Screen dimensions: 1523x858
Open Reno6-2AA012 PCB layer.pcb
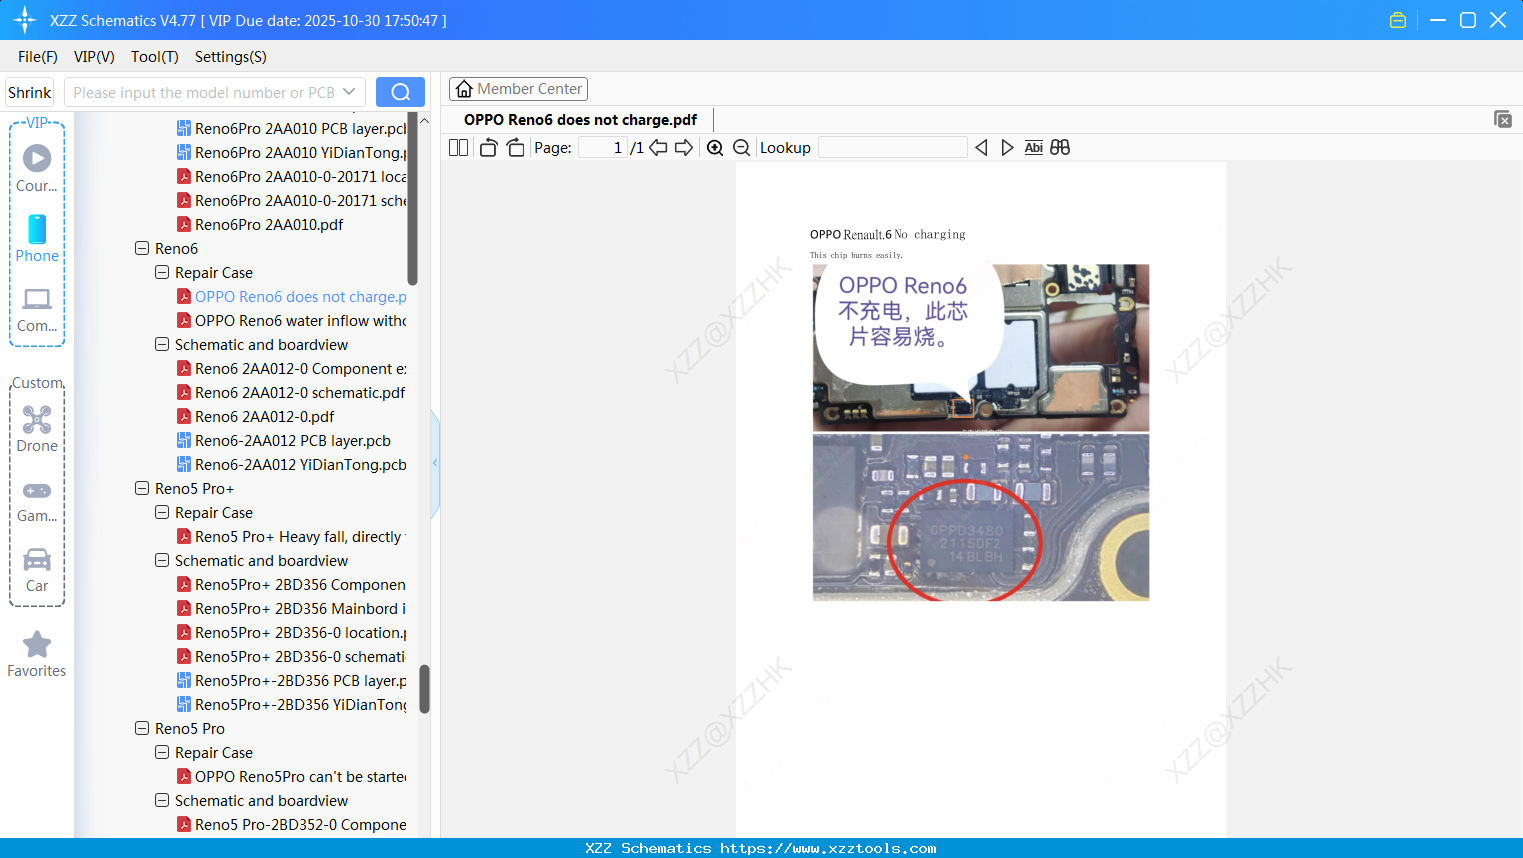click(x=284, y=440)
